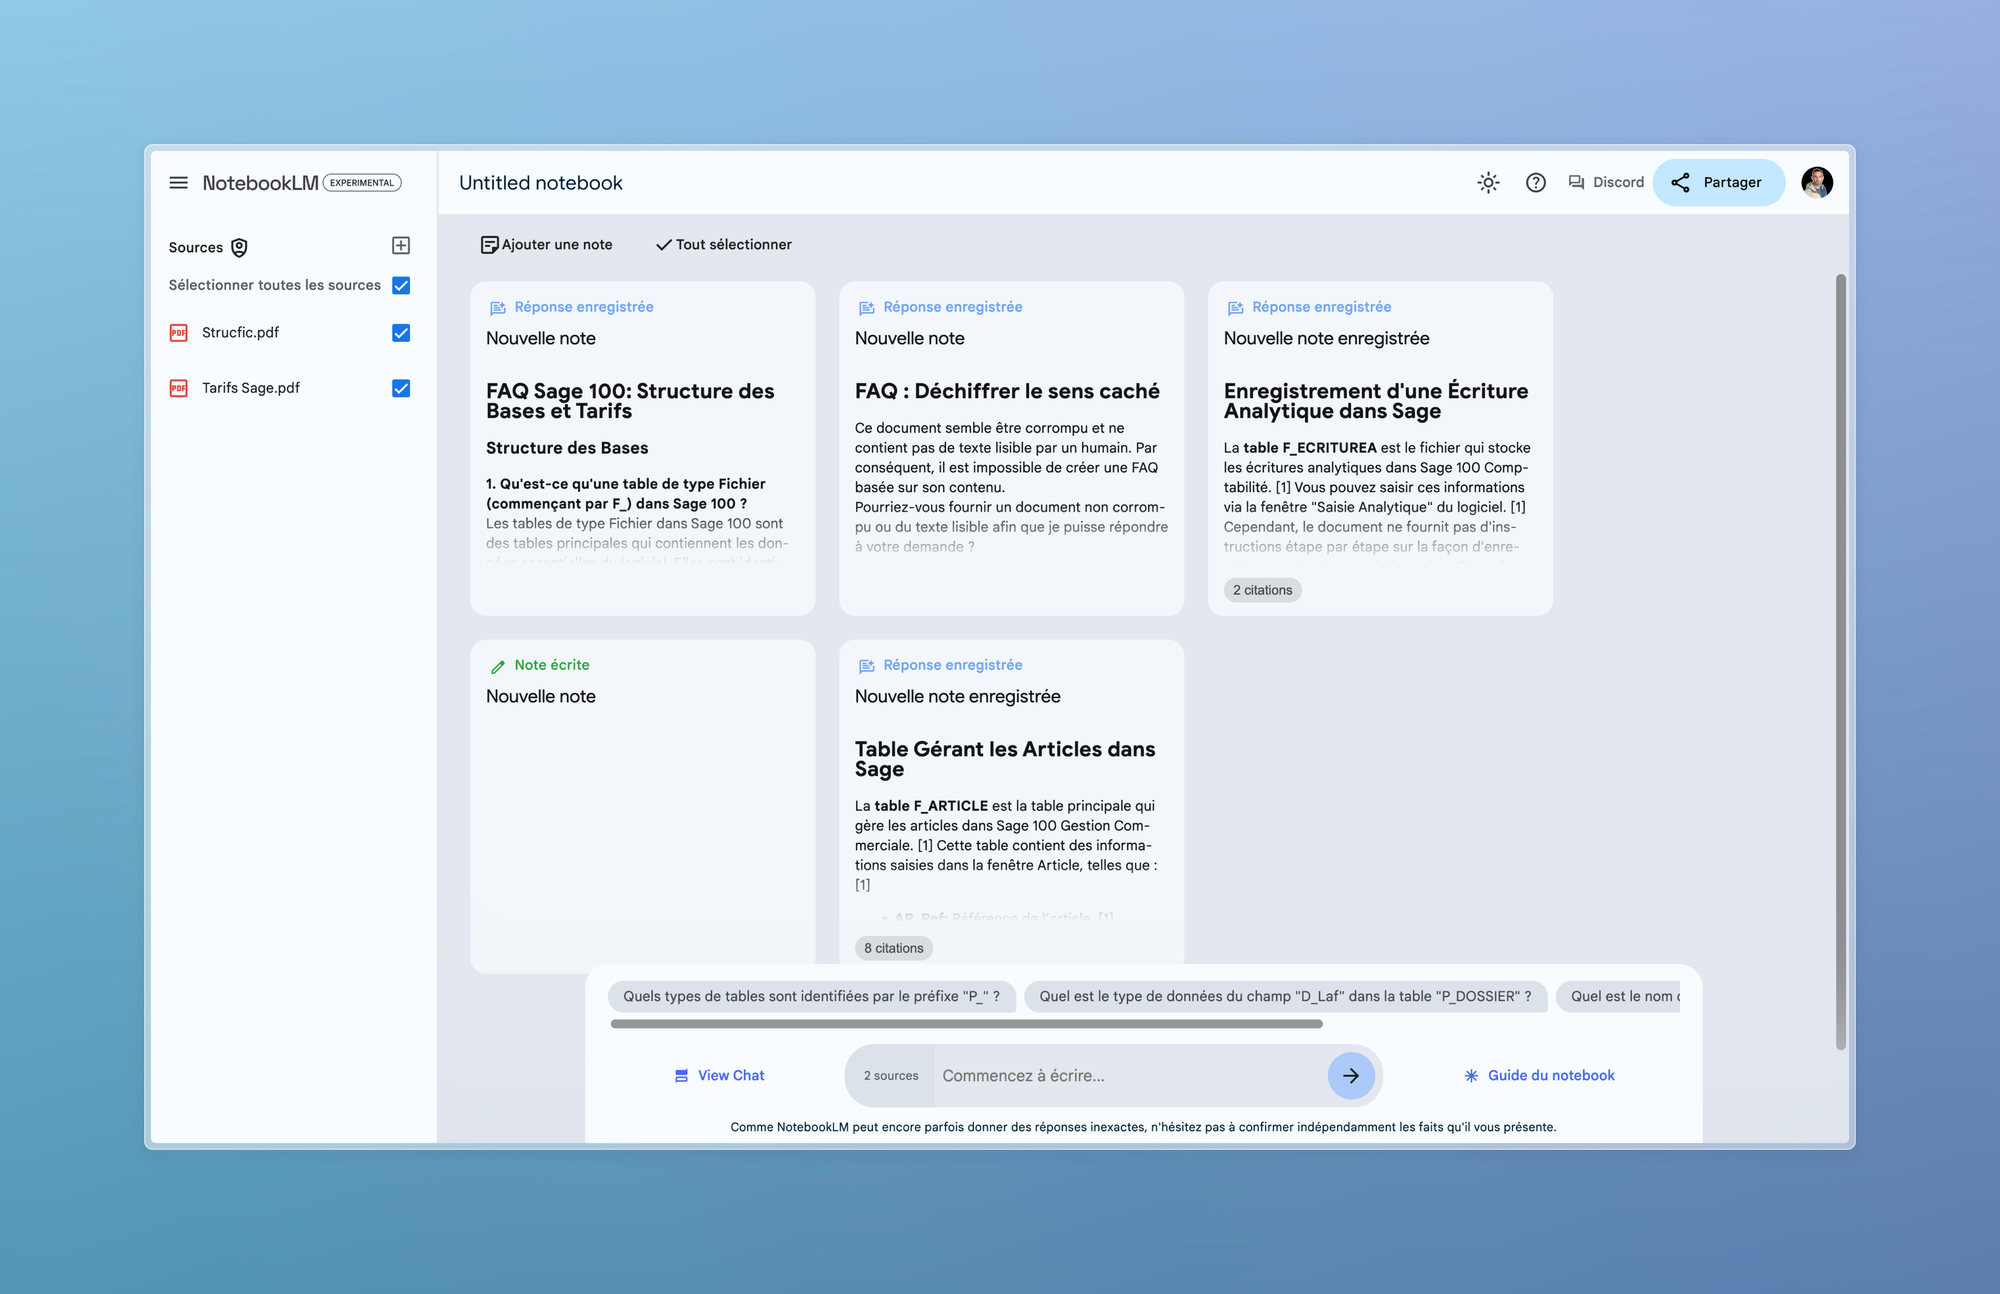2000x1294 pixels.
Task: Click the 2 citations chip
Action: pyautogui.click(x=1262, y=590)
